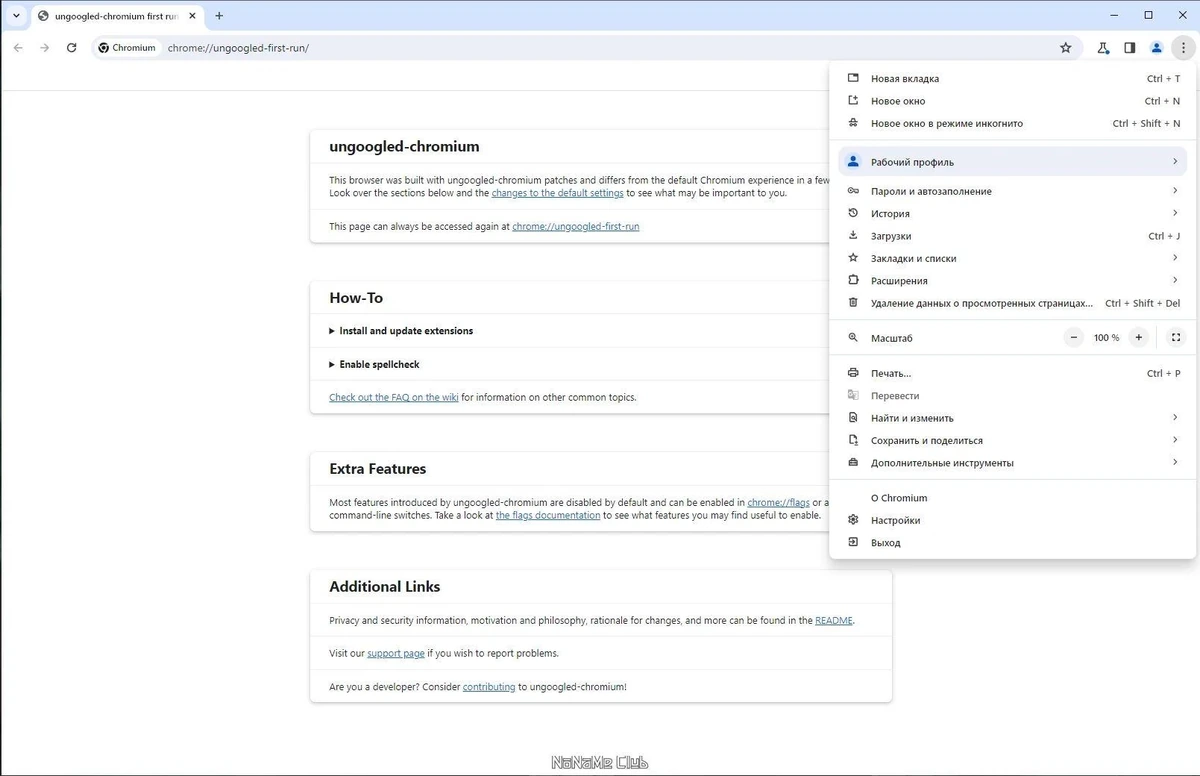The width and height of the screenshot is (1200, 776).
Task: Choose Новое окно menu entry
Action: click(x=1012, y=101)
